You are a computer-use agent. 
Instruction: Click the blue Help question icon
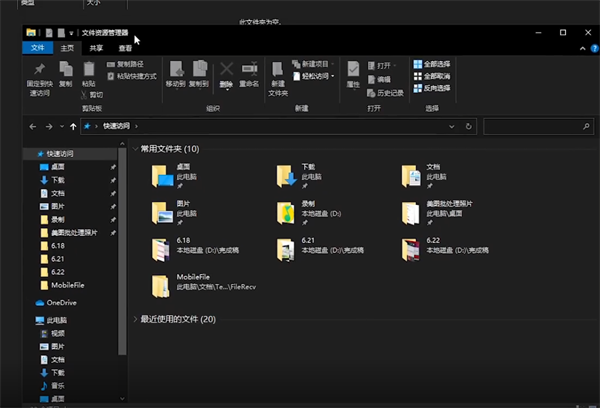(595, 49)
